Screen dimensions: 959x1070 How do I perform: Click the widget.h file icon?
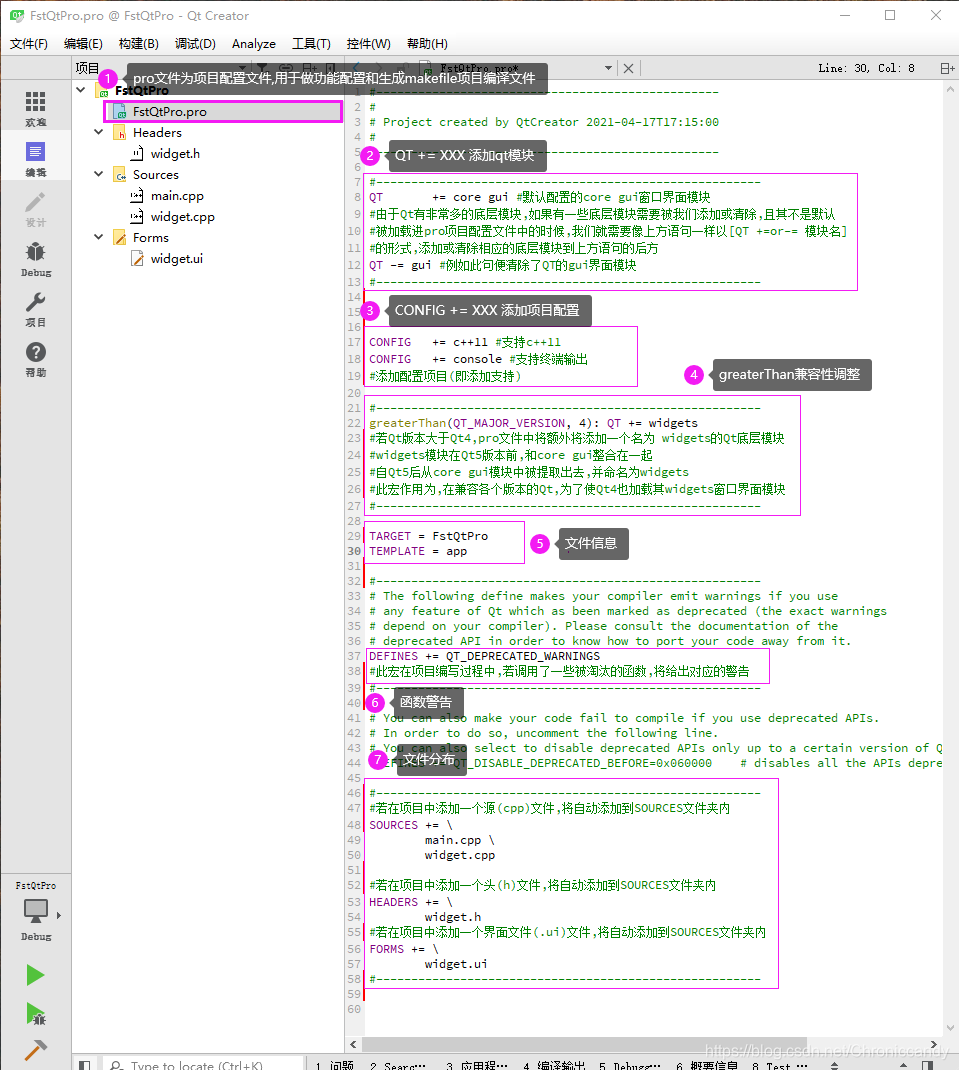[x=137, y=154]
